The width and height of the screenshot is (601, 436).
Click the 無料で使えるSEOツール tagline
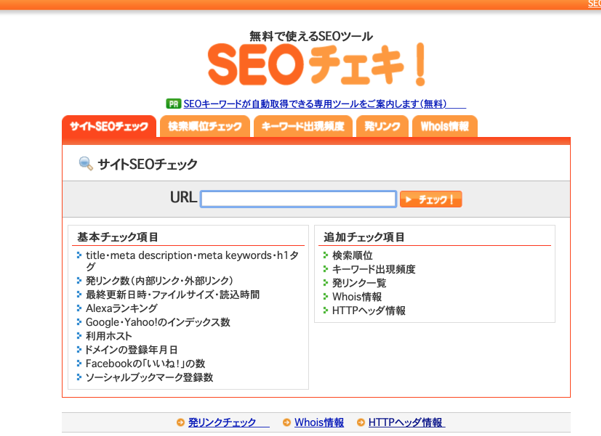(311, 36)
